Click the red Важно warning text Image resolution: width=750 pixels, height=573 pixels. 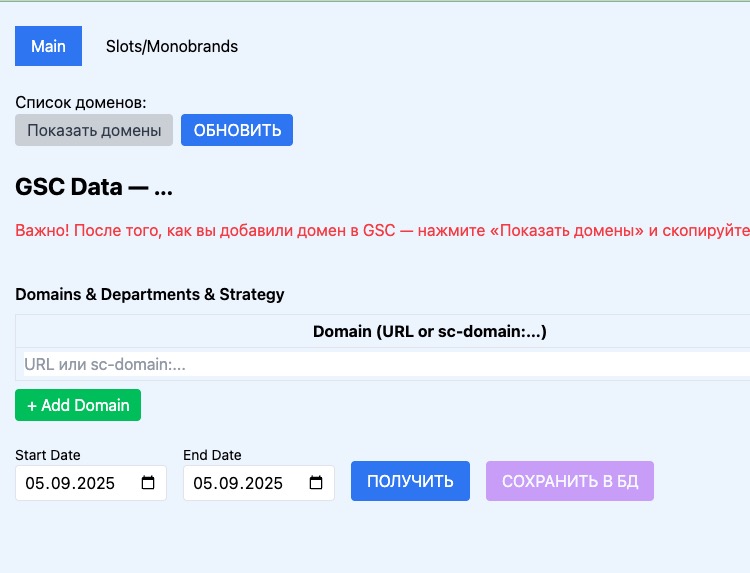(380, 230)
